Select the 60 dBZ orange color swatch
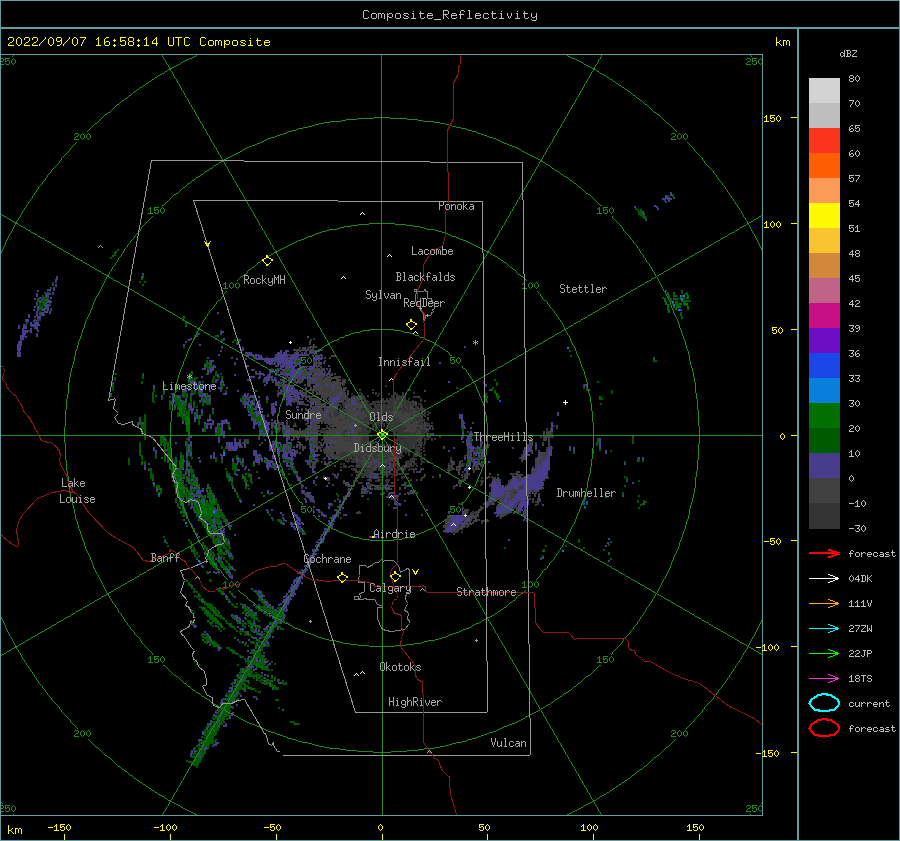Screen dimensions: 900x841 tap(824, 165)
